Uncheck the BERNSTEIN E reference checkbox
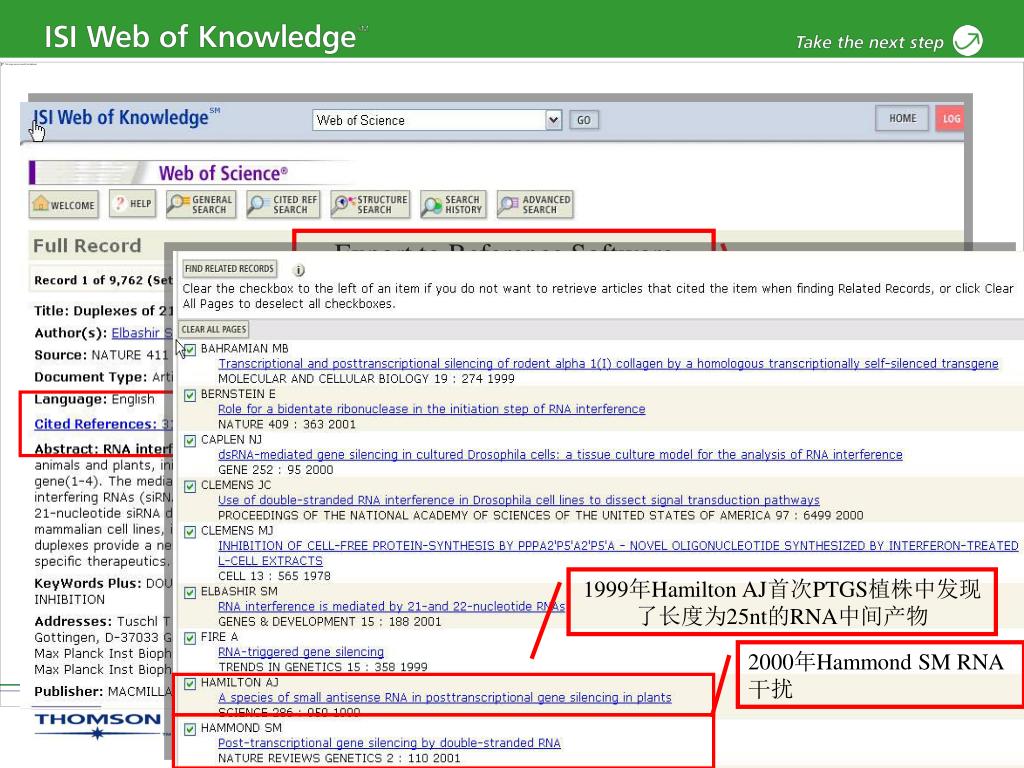Viewport: 1024px width, 768px height. point(190,395)
